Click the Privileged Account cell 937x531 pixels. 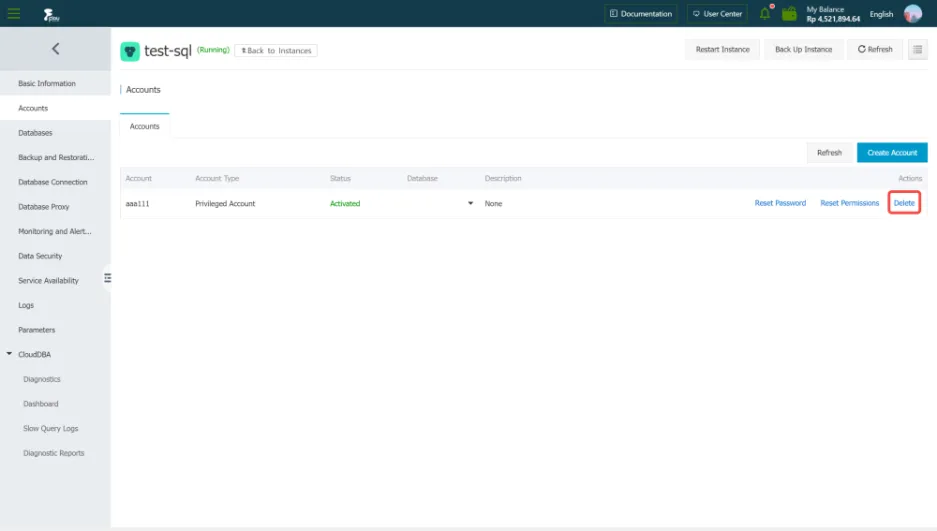coord(225,204)
